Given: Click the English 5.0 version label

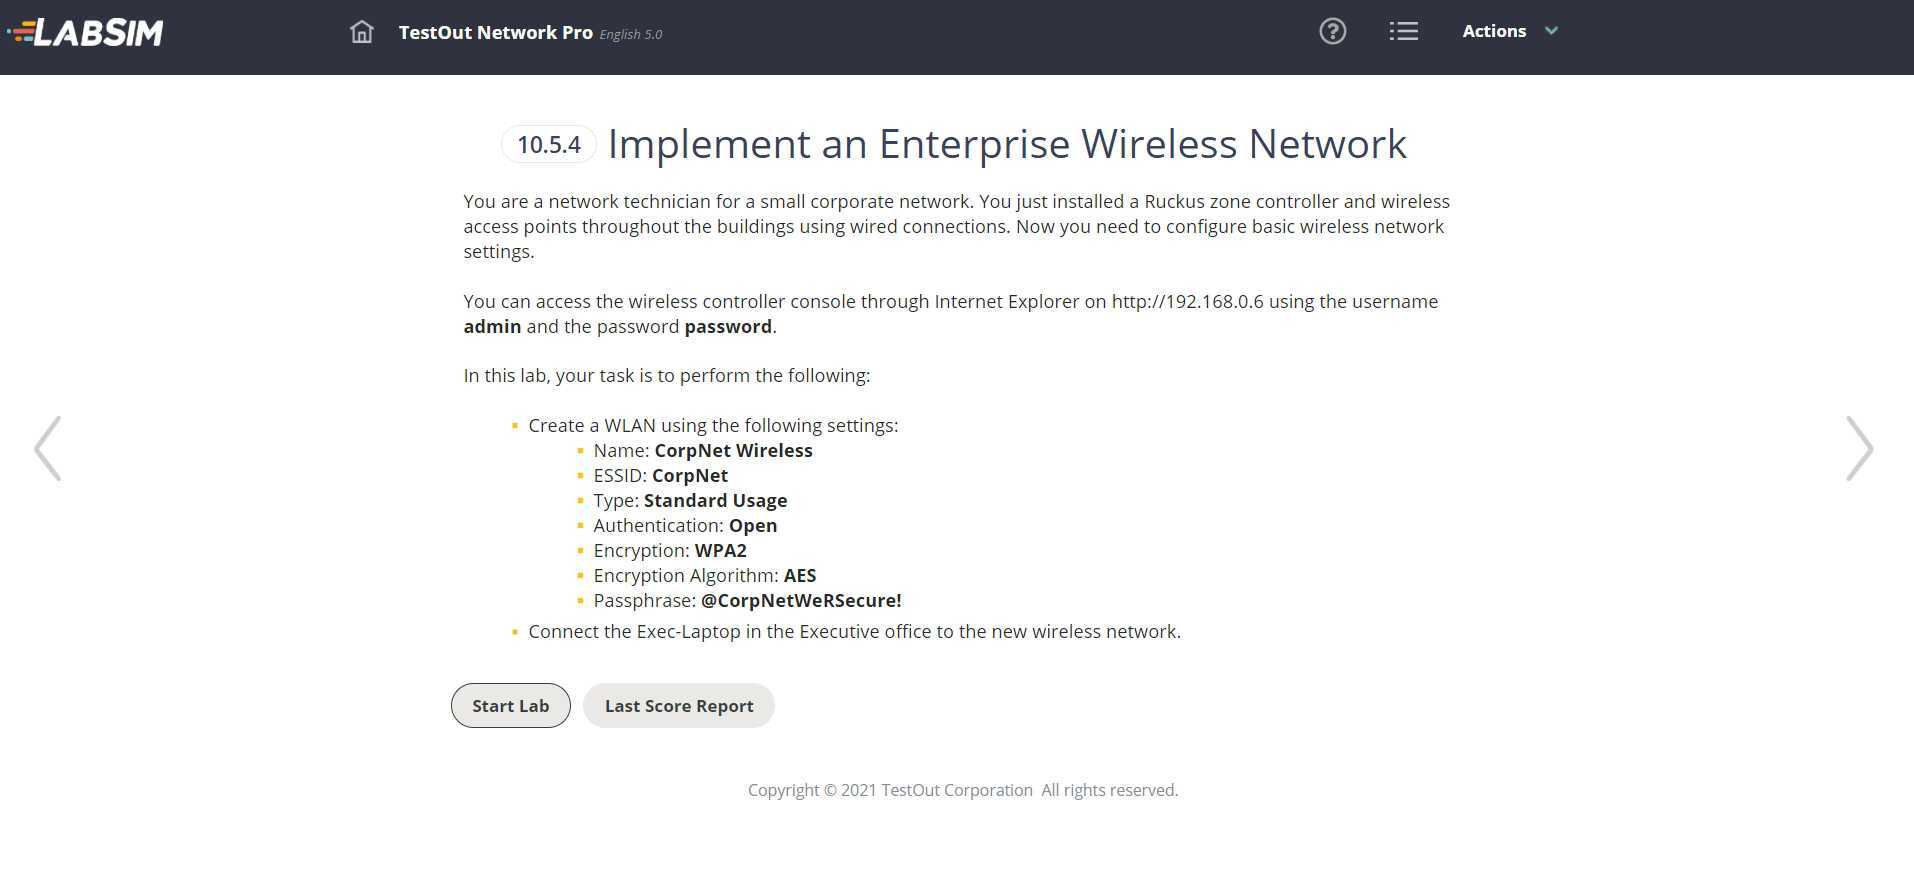Looking at the screenshot, I should coord(631,34).
